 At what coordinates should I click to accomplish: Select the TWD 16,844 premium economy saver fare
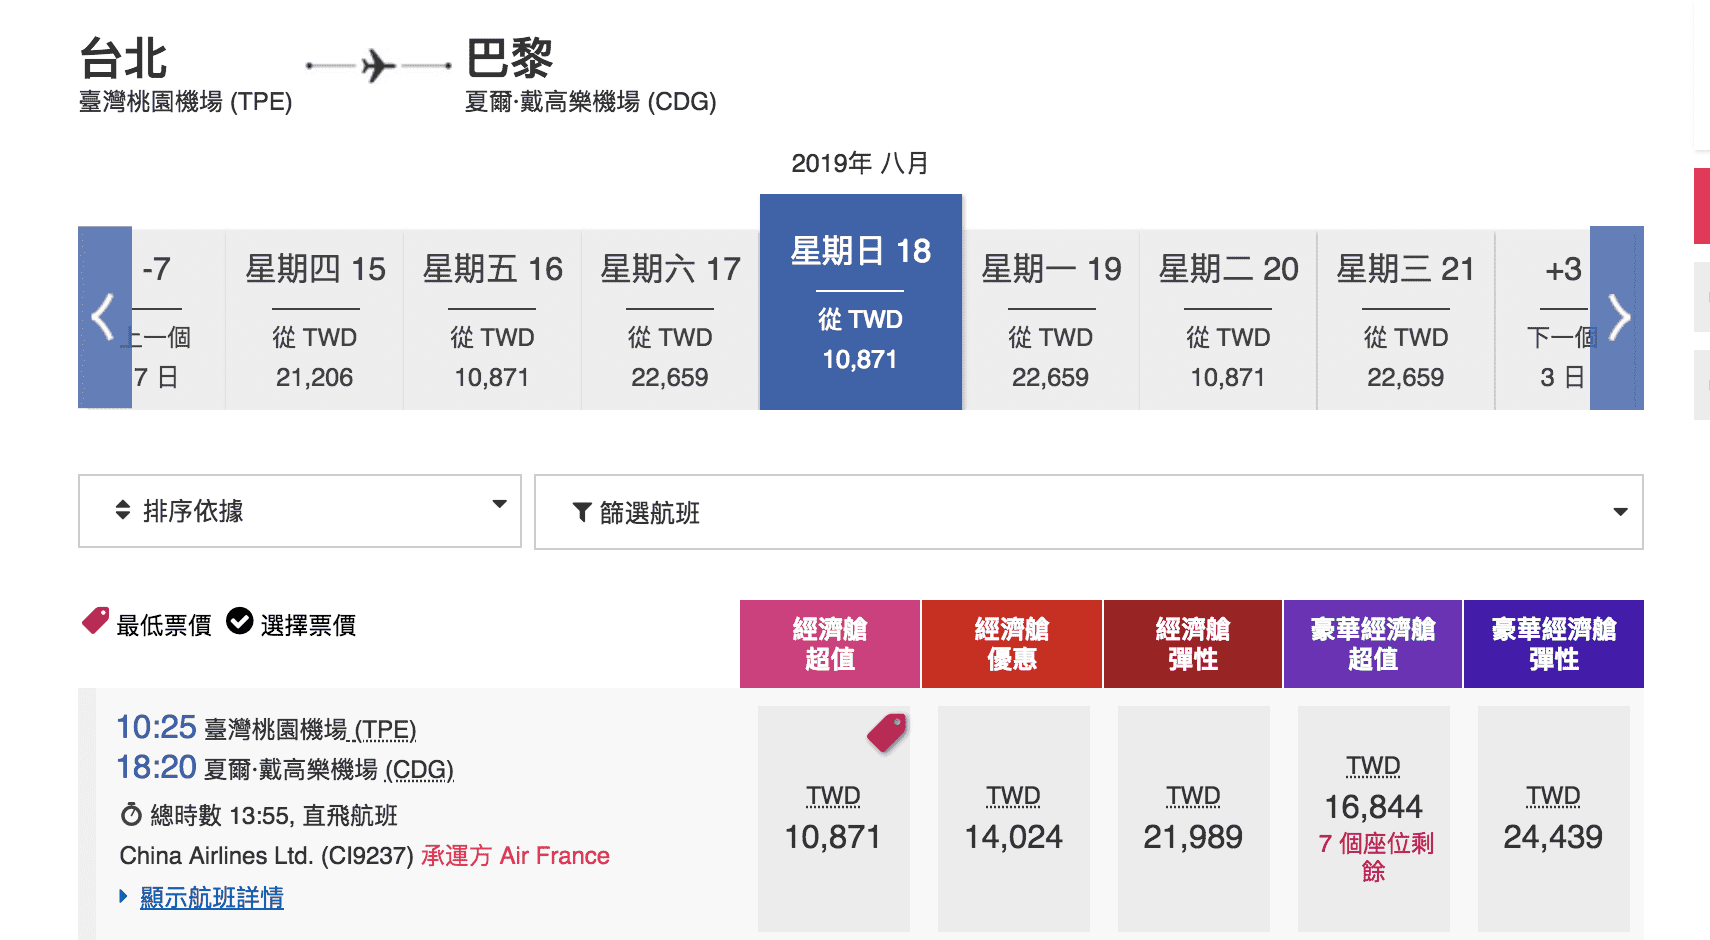[1373, 819]
